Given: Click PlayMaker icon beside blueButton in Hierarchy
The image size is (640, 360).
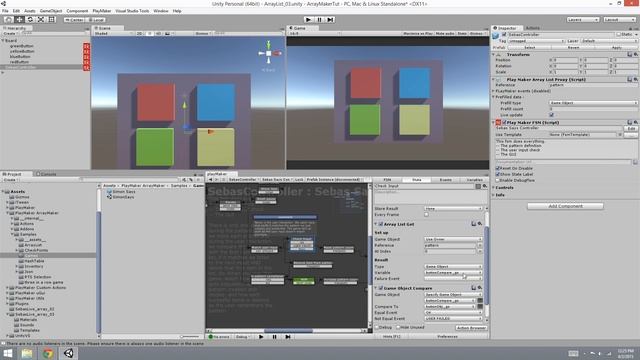Looking at the screenshot, I should (x=87, y=57).
